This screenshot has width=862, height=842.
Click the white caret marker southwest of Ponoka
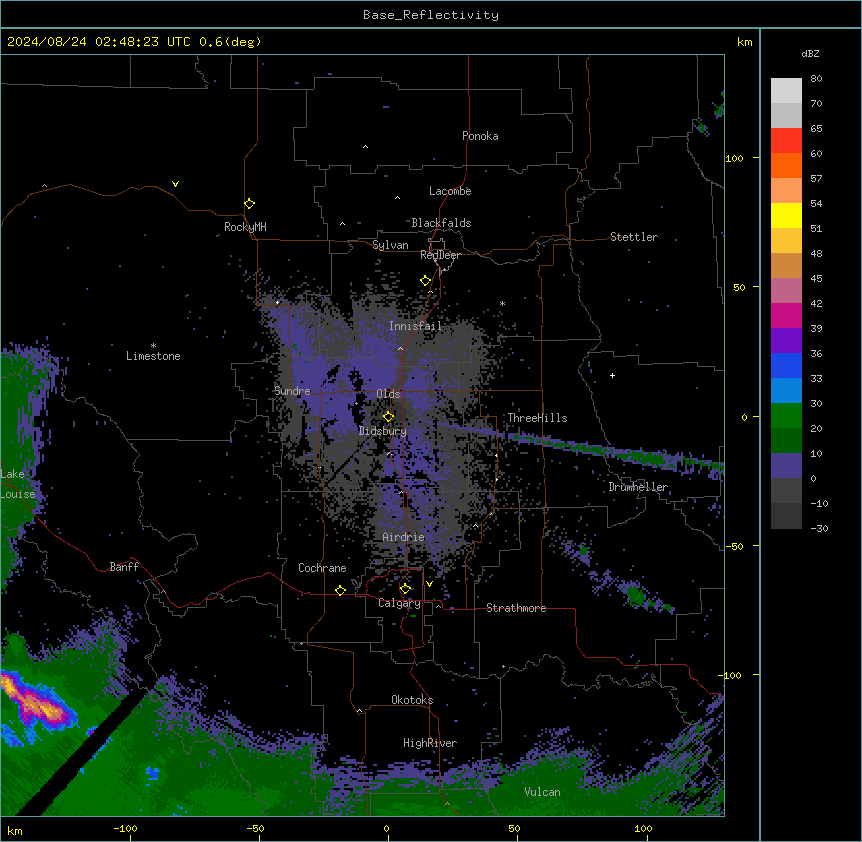coord(365,147)
